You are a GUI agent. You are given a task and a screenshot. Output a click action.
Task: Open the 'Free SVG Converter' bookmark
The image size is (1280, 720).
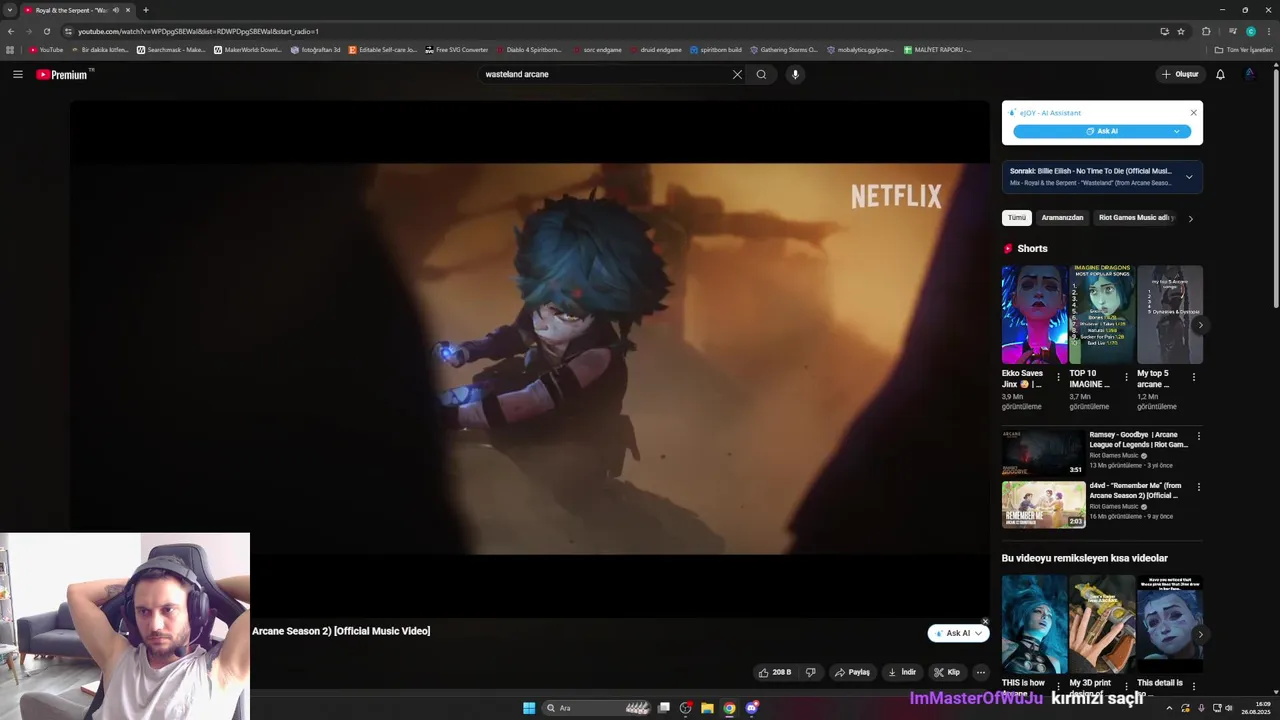[x=456, y=49]
